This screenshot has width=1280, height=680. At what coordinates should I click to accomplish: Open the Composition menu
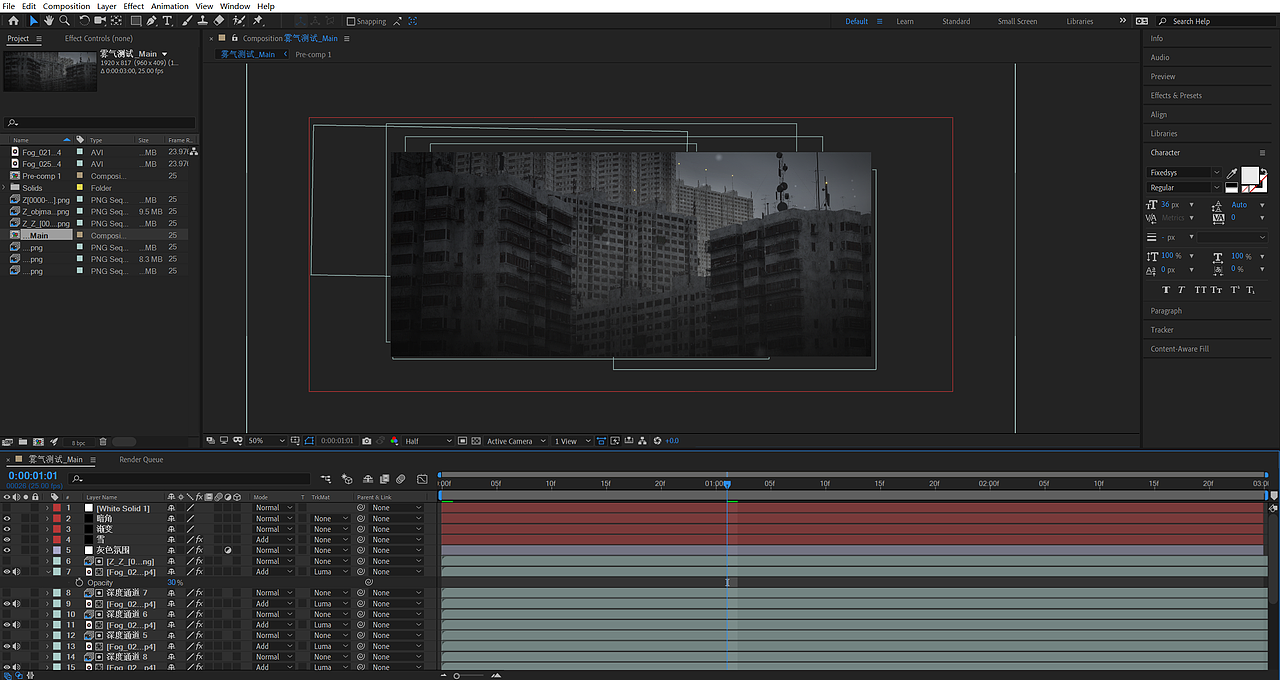point(66,6)
